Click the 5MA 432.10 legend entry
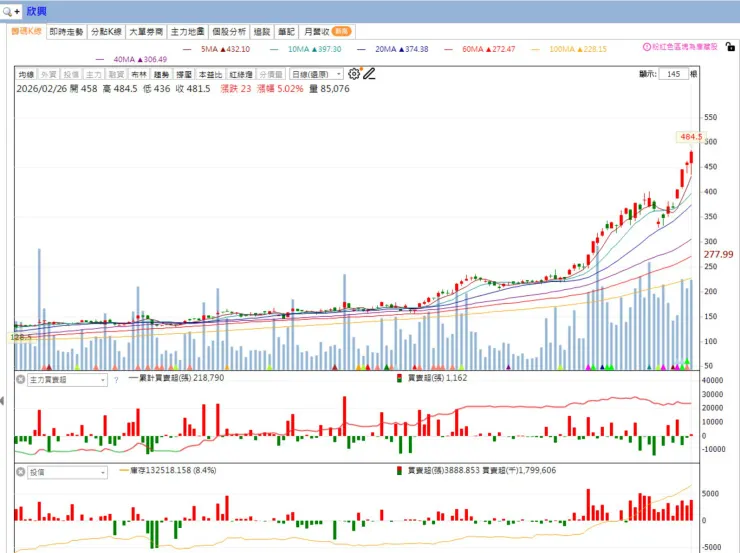The width and height of the screenshot is (740, 553). (x=217, y=49)
